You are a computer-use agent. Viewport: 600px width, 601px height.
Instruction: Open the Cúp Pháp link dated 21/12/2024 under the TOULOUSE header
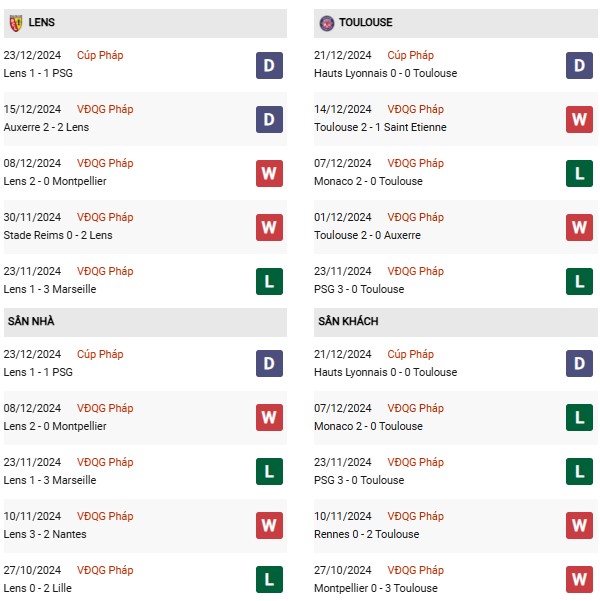[410, 55]
